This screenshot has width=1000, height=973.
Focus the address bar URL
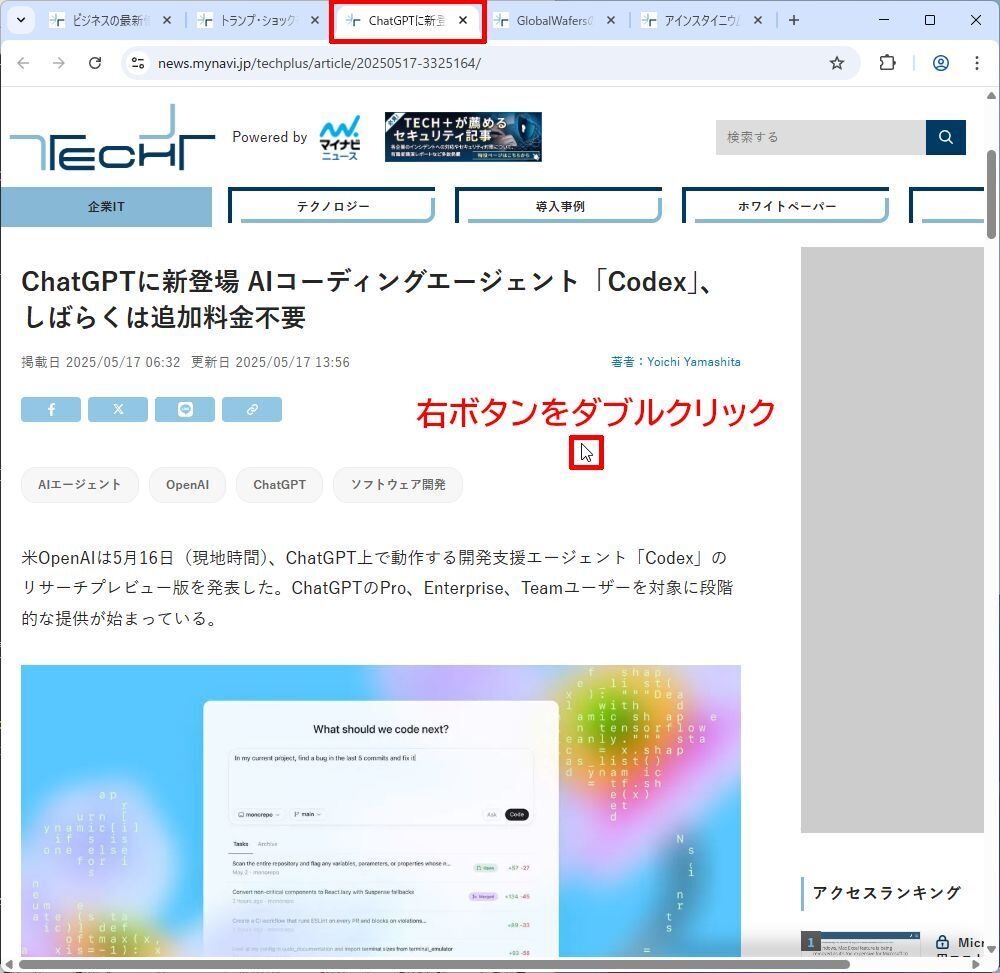point(319,63)
